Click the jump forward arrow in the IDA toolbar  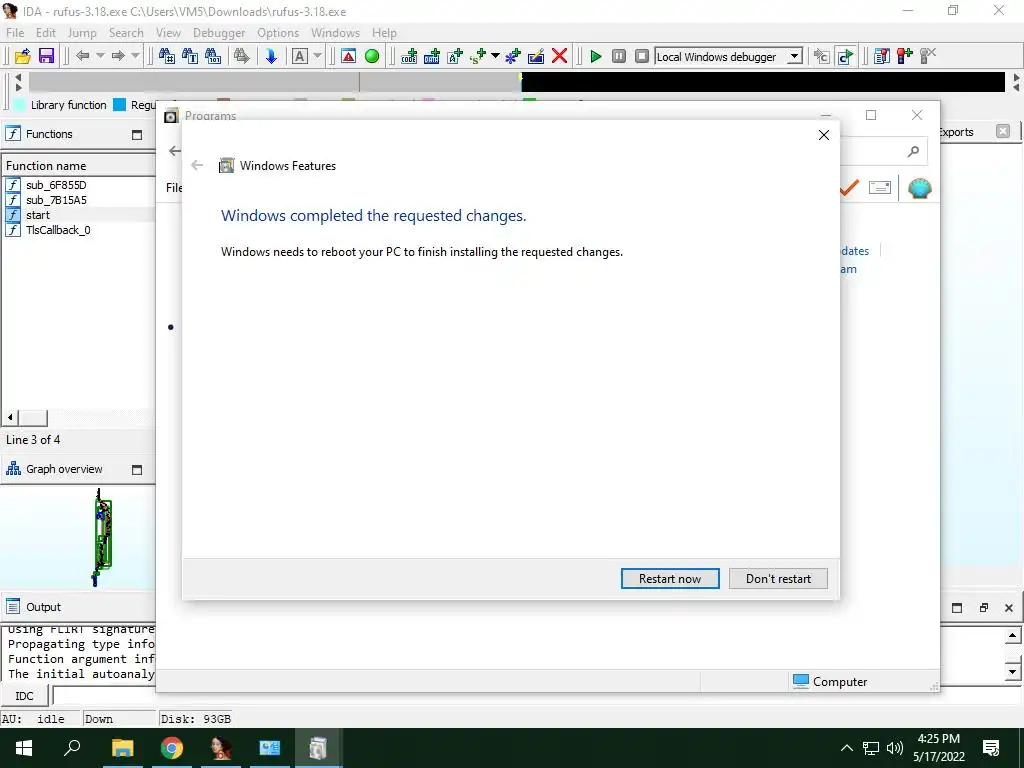118,56
